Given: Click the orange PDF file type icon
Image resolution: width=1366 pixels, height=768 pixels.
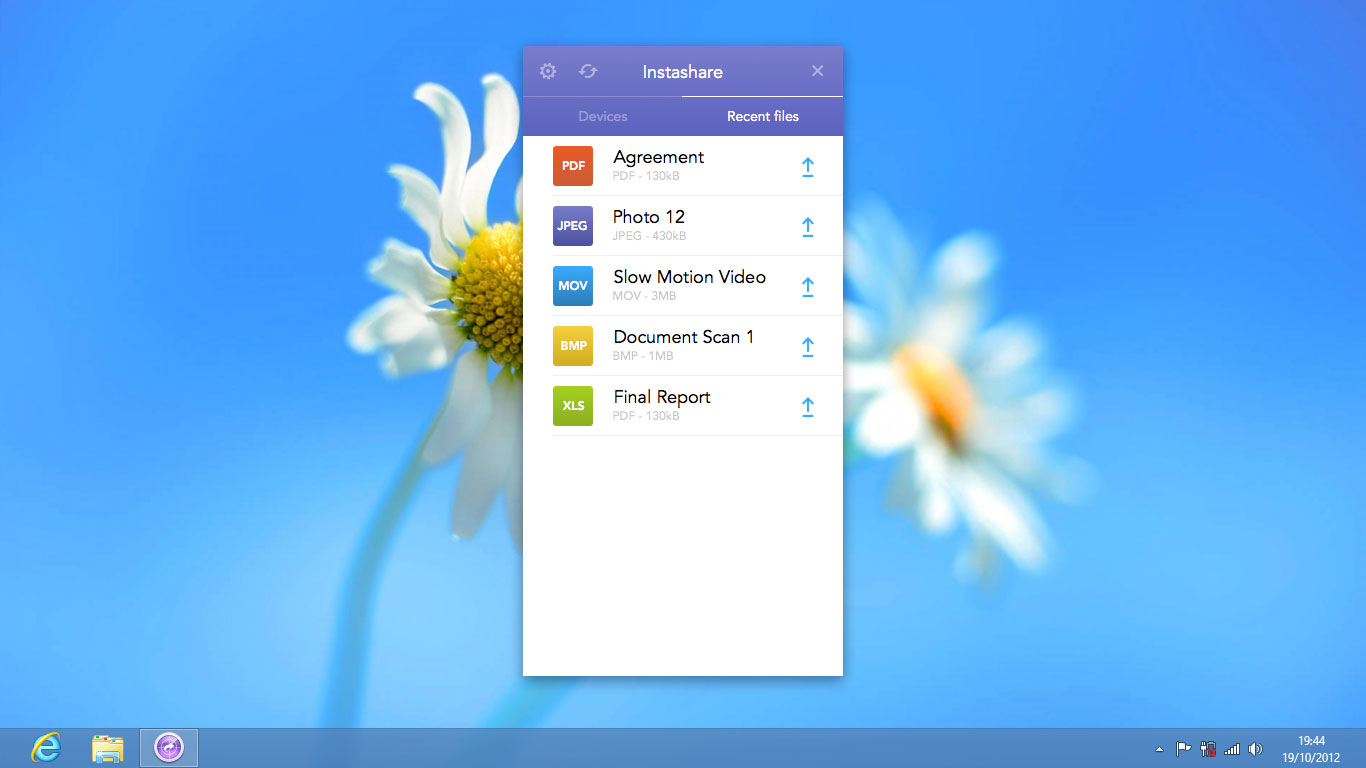Looking at the screenshot, I should [x=573, y=166].
